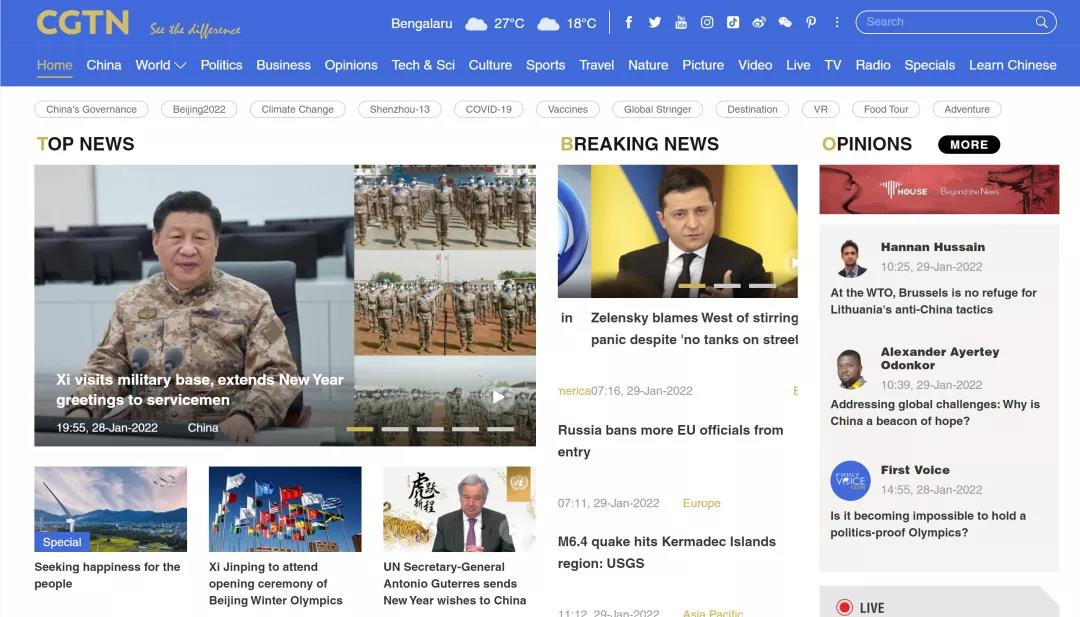Open the WeChat icon
This screenshot has height=617, width=1080.
785,22
